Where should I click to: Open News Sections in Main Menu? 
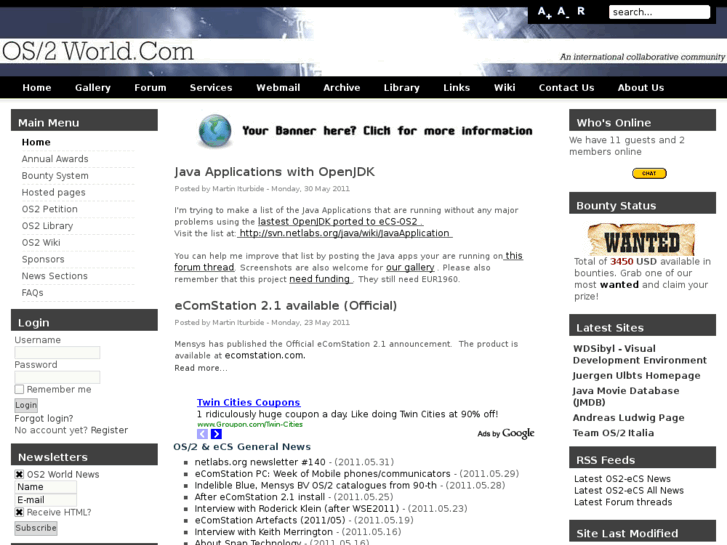tap(54, 276)
